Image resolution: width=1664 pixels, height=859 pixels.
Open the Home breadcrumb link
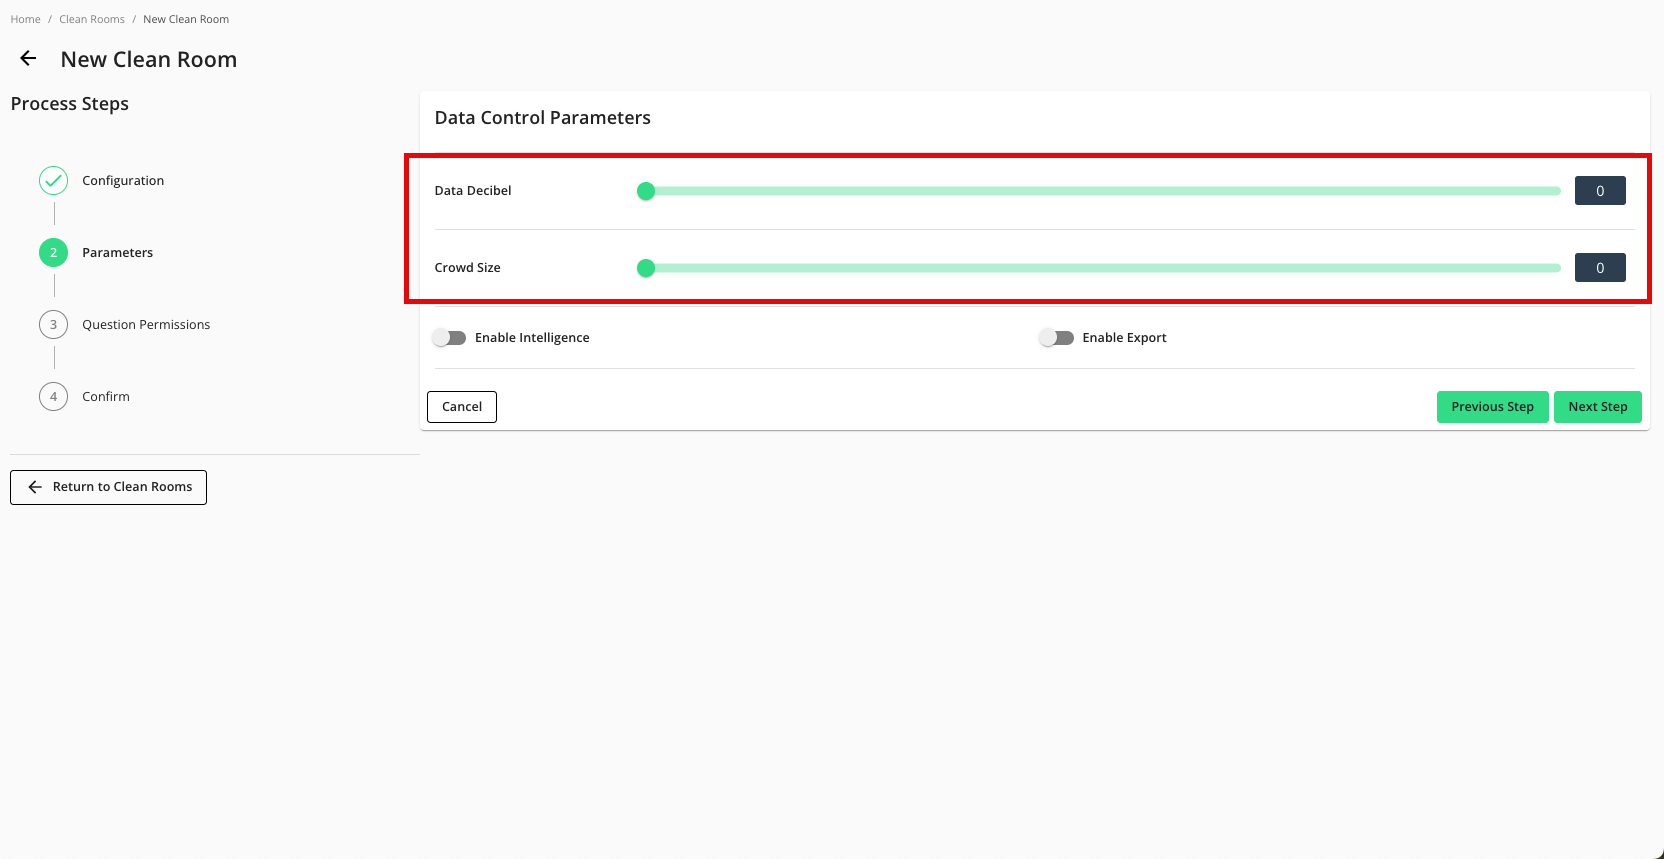pyautogui.click(x=25, y=19)
